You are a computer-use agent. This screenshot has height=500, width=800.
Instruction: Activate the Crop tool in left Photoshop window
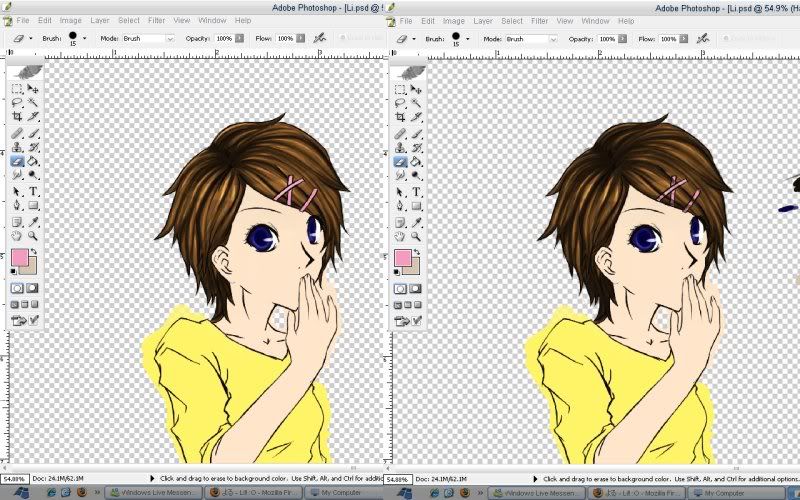coord(17,116)
